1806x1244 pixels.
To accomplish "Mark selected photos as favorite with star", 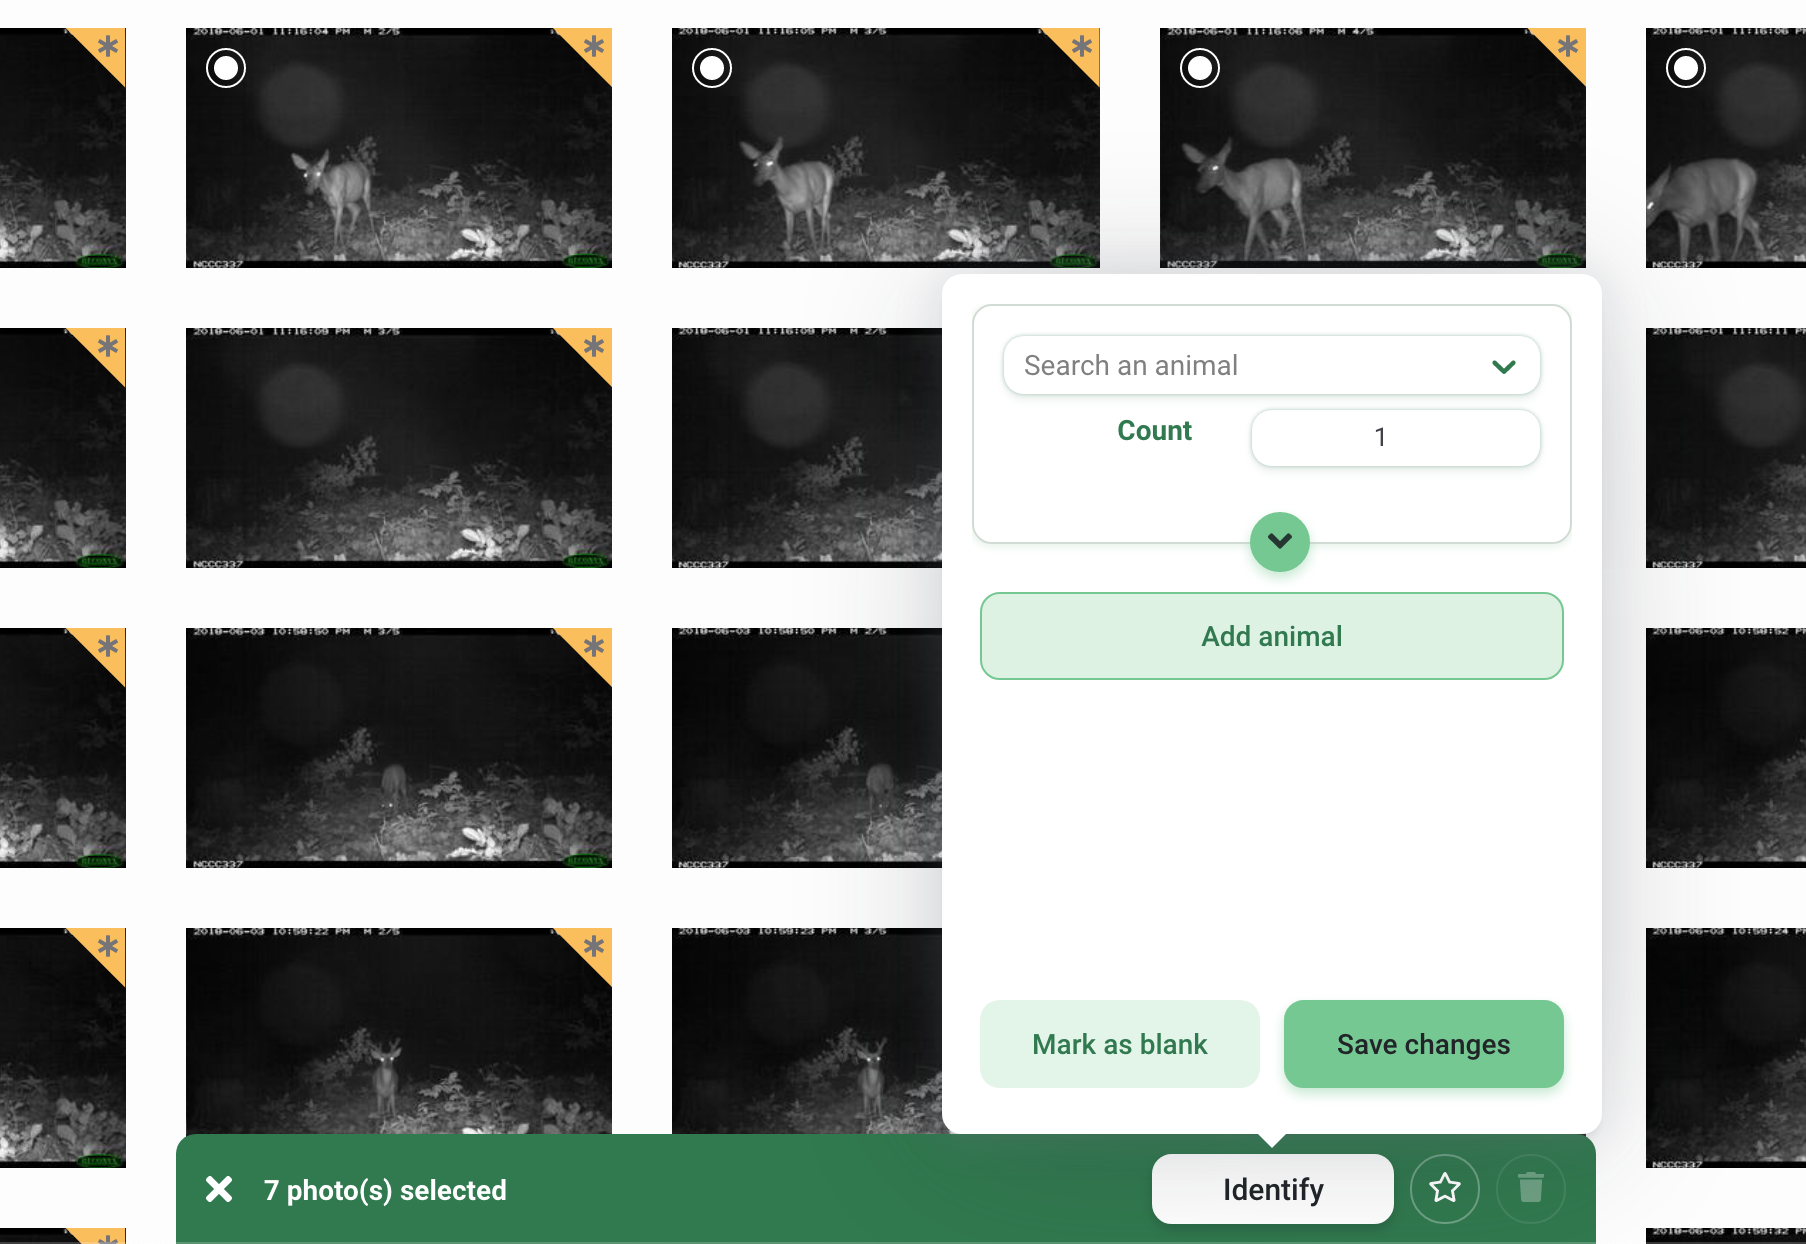I will (x=1445, y=1188).
